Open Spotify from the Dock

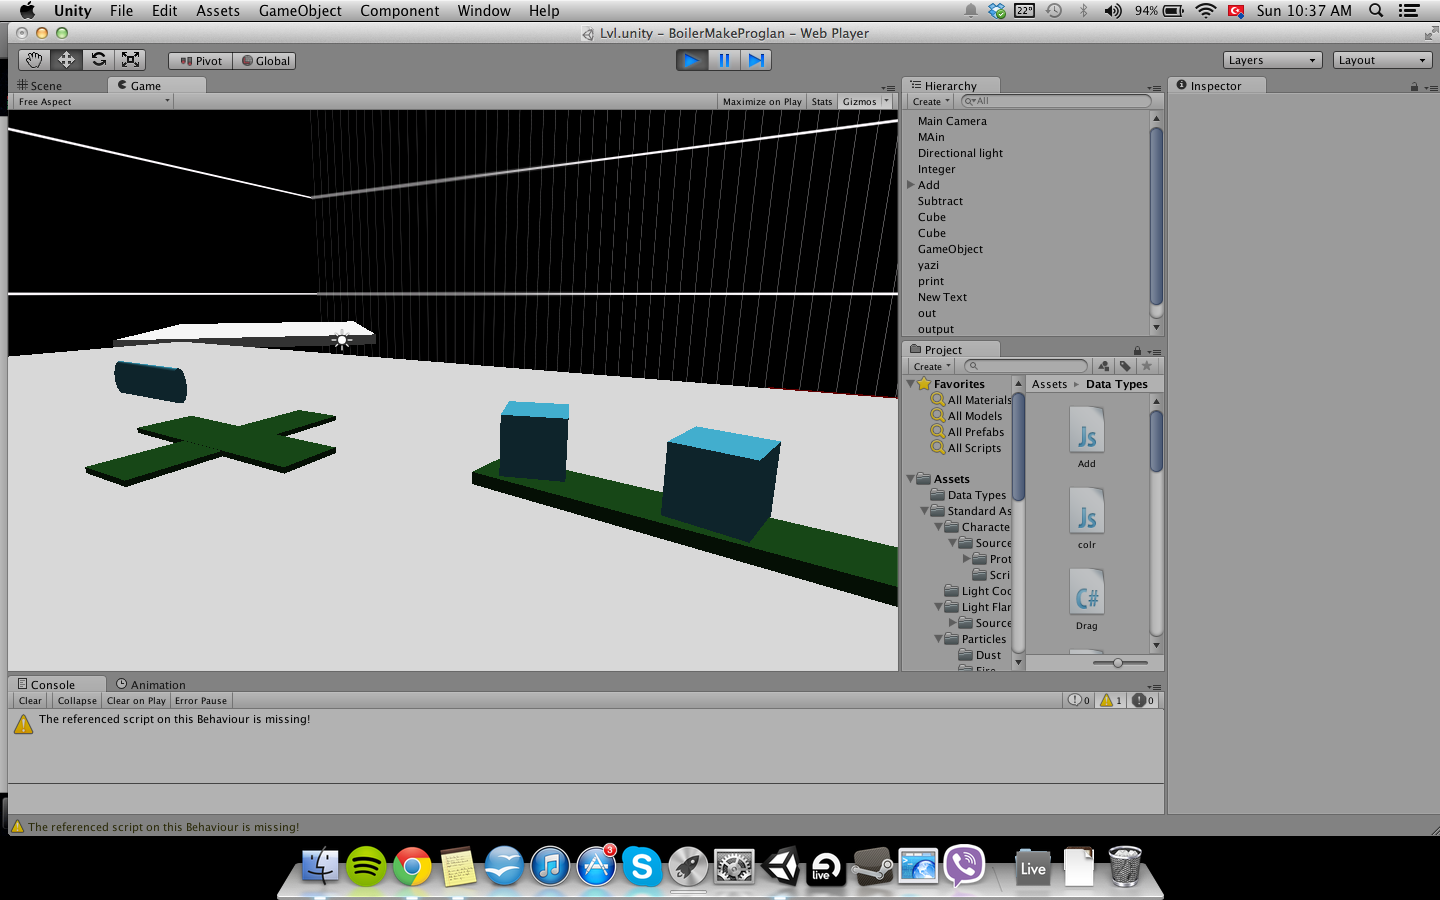tap(366, 866)
